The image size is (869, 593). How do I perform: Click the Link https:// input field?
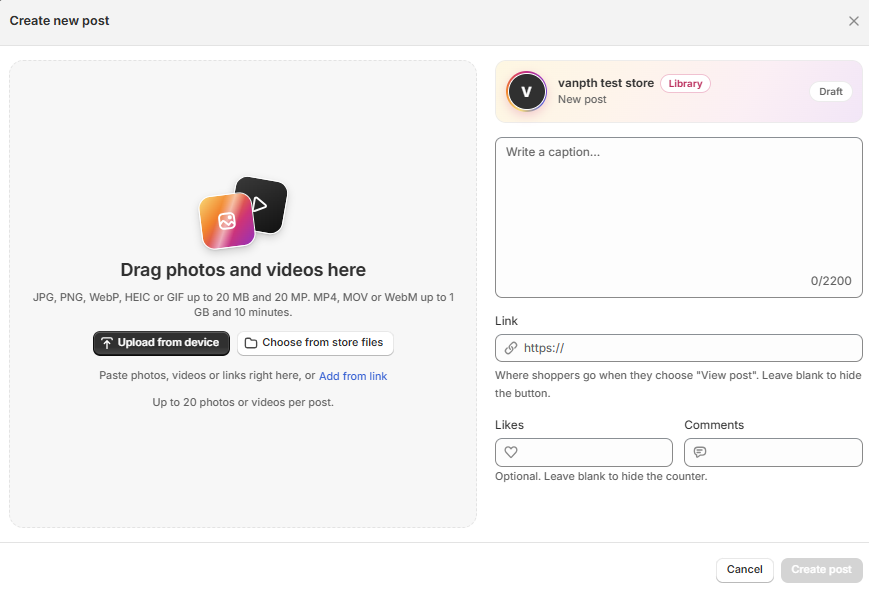tap(678, 348)
